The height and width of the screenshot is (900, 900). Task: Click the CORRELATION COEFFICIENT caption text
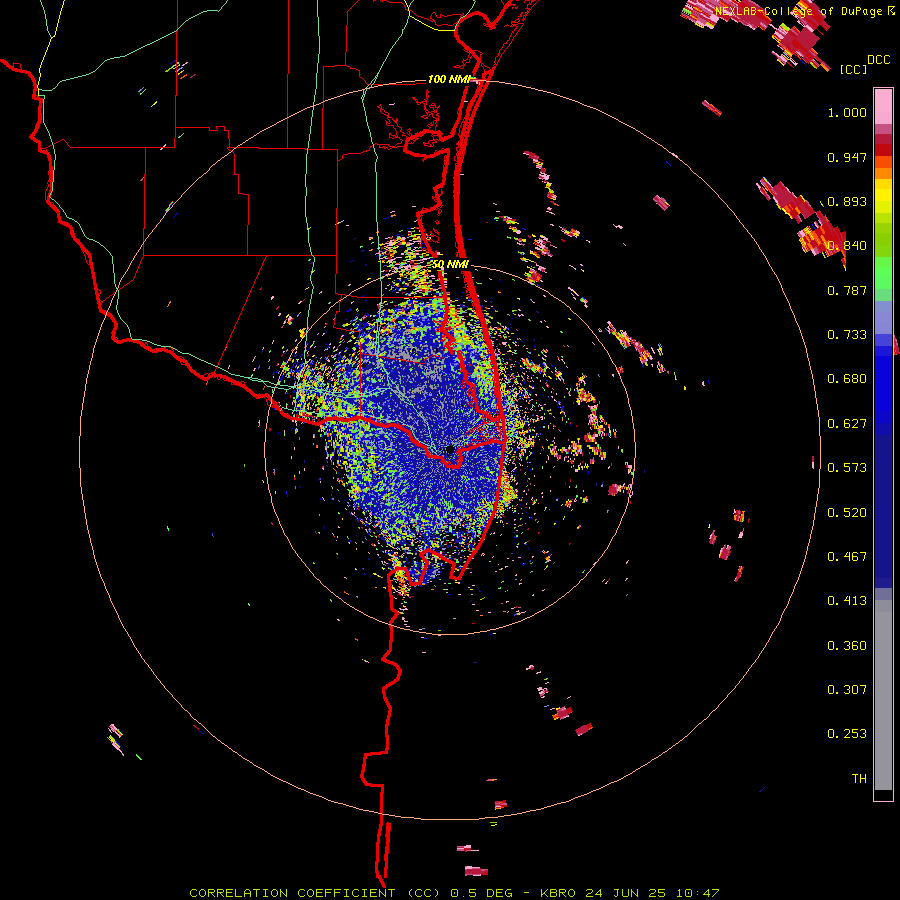pos(292,893)
